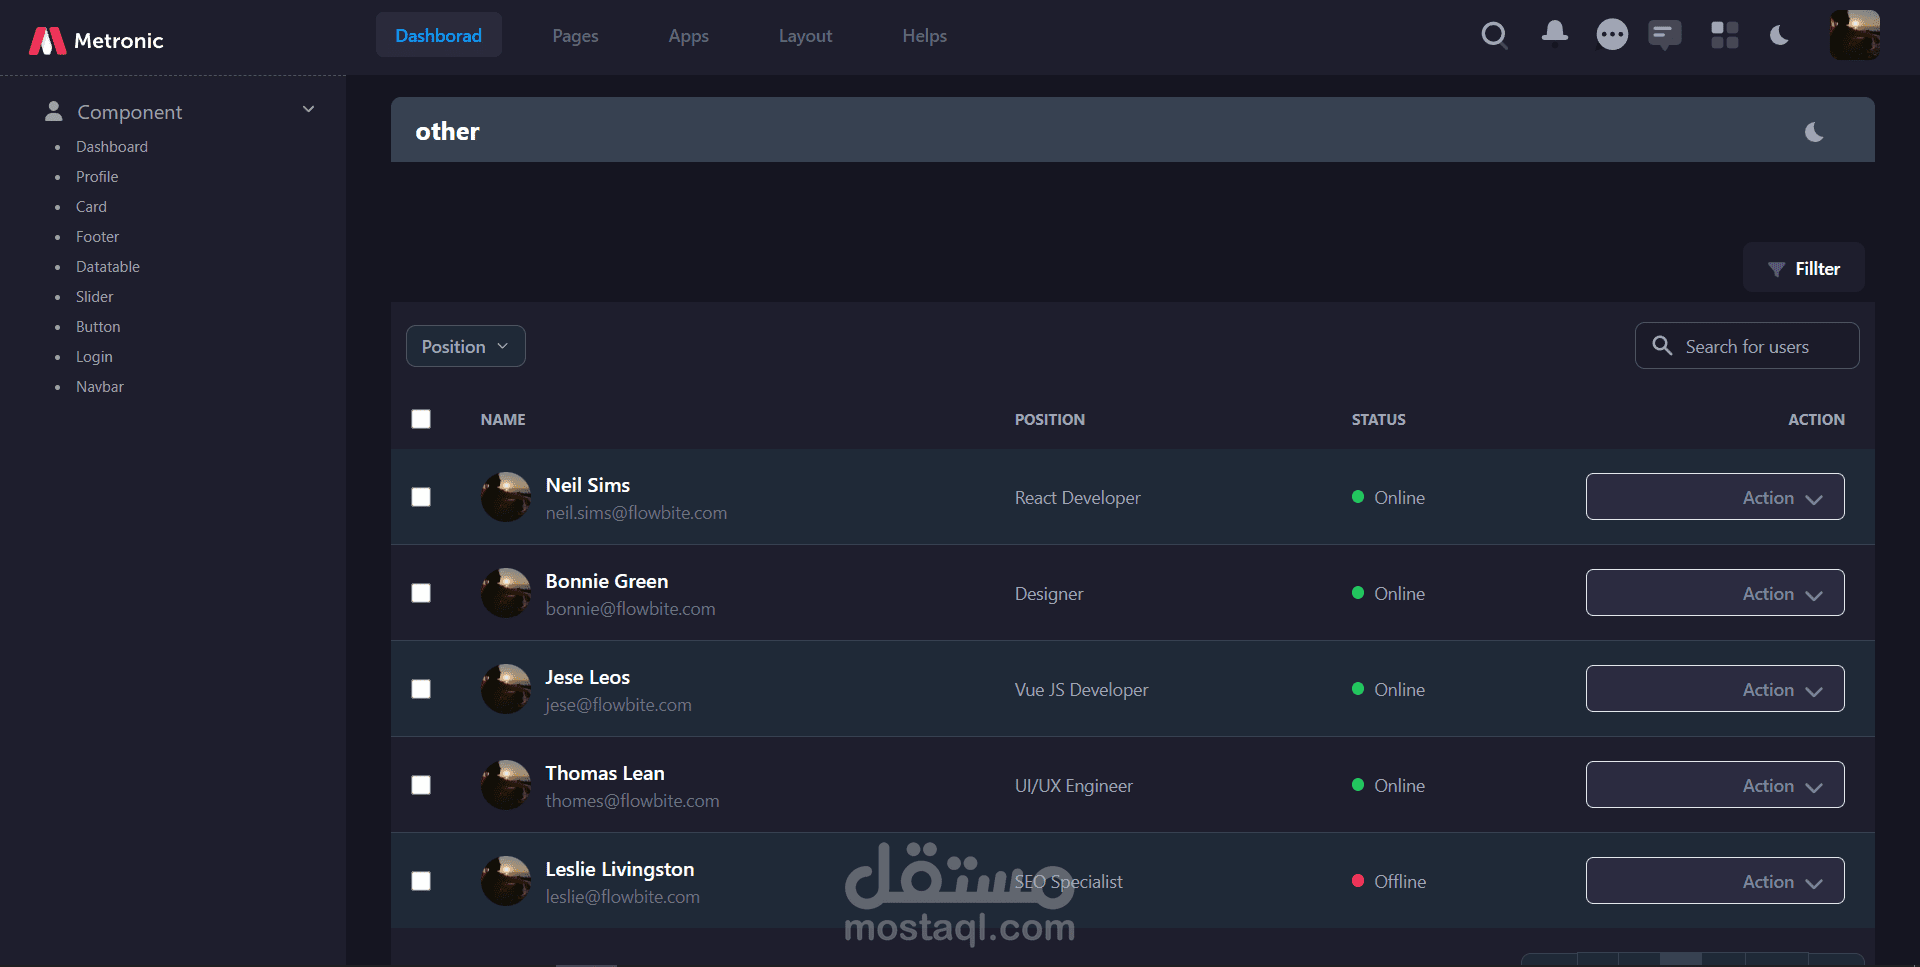Open the Action dropdown for Bonnie Green

[x=1715, y=593]
